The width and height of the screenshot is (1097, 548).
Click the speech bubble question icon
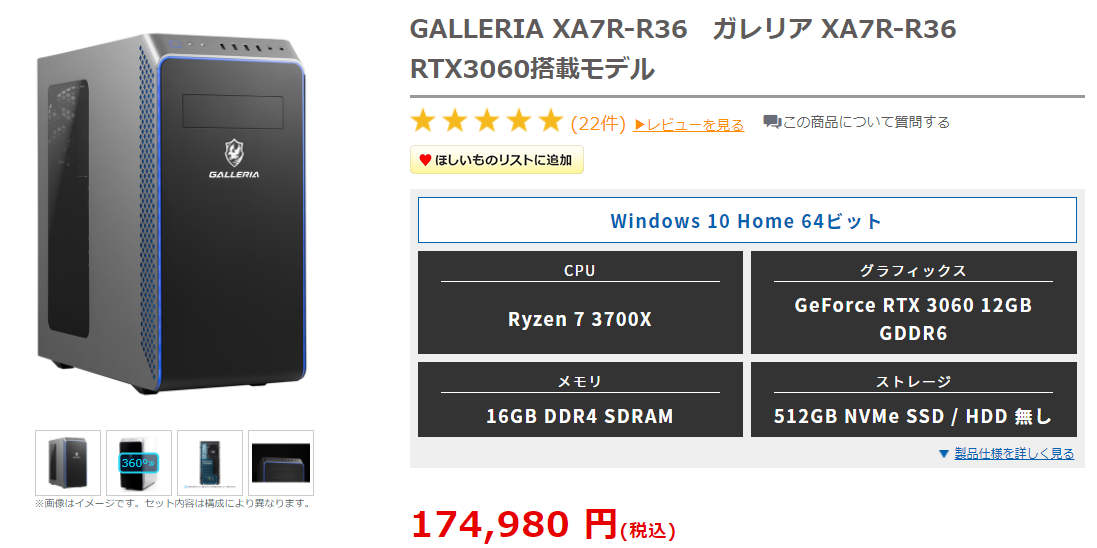pos(772,122)
